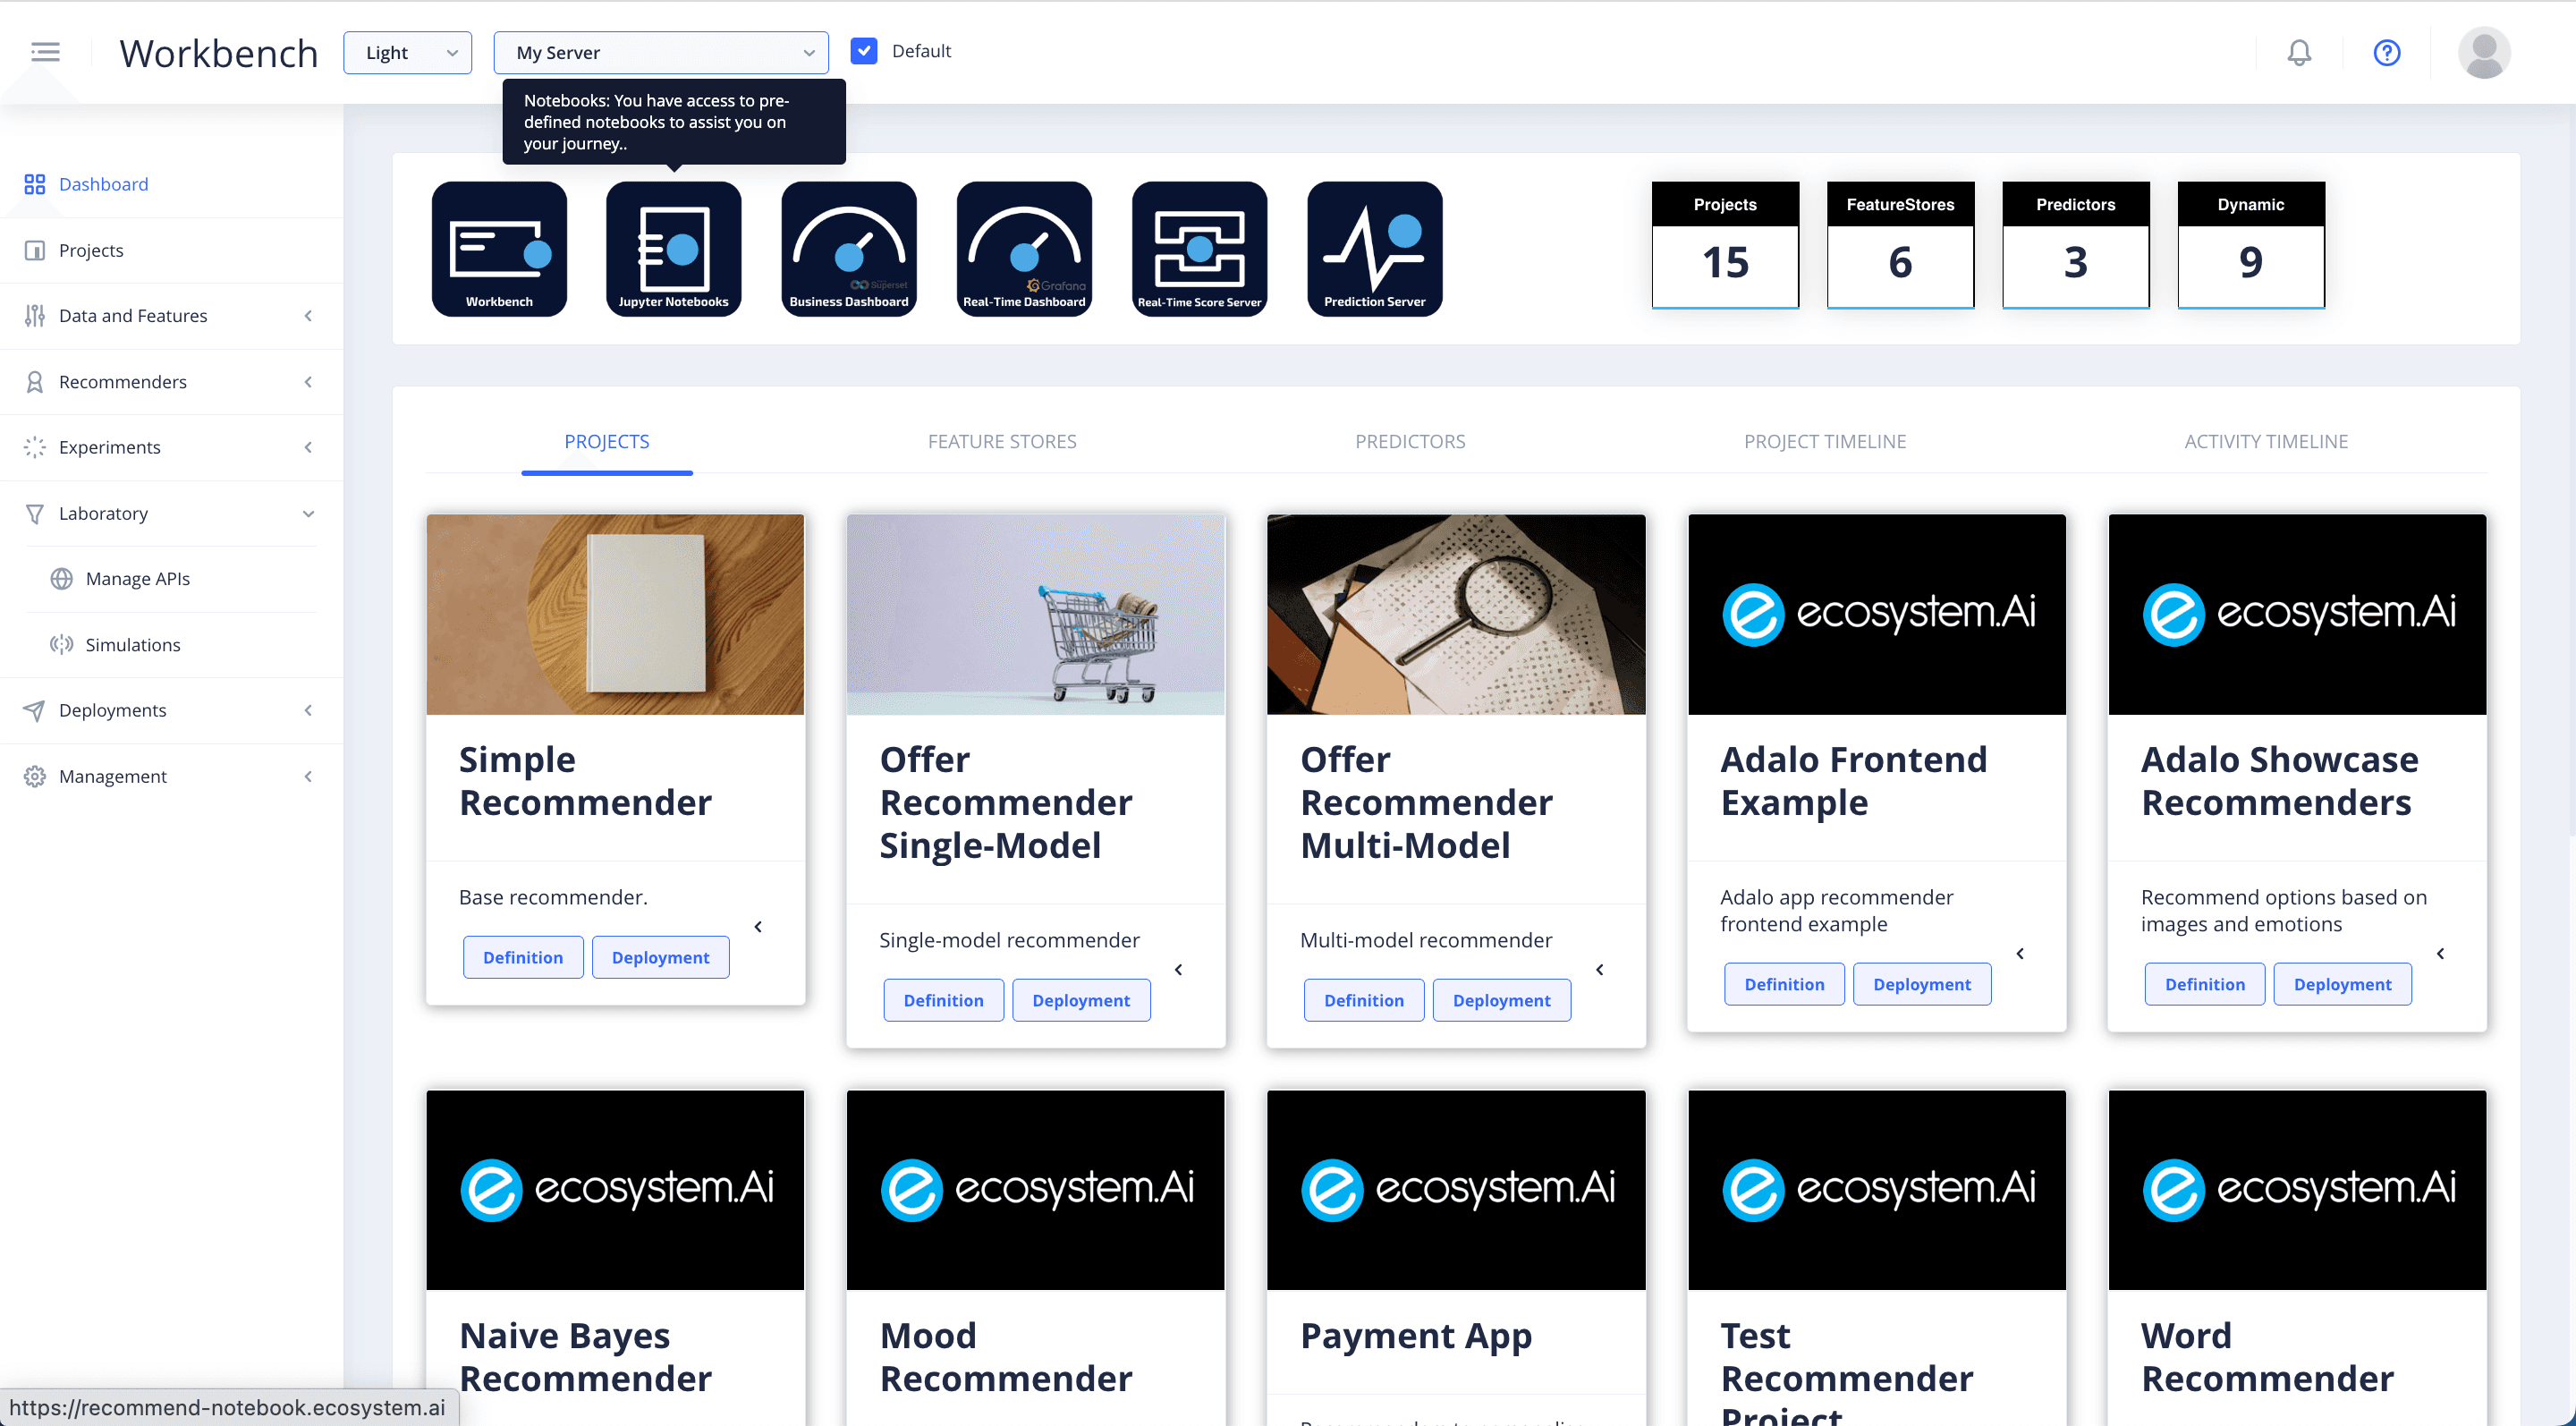Select the My Server dropdown
Viewport: 2576px width, 1426px height.
660,51
